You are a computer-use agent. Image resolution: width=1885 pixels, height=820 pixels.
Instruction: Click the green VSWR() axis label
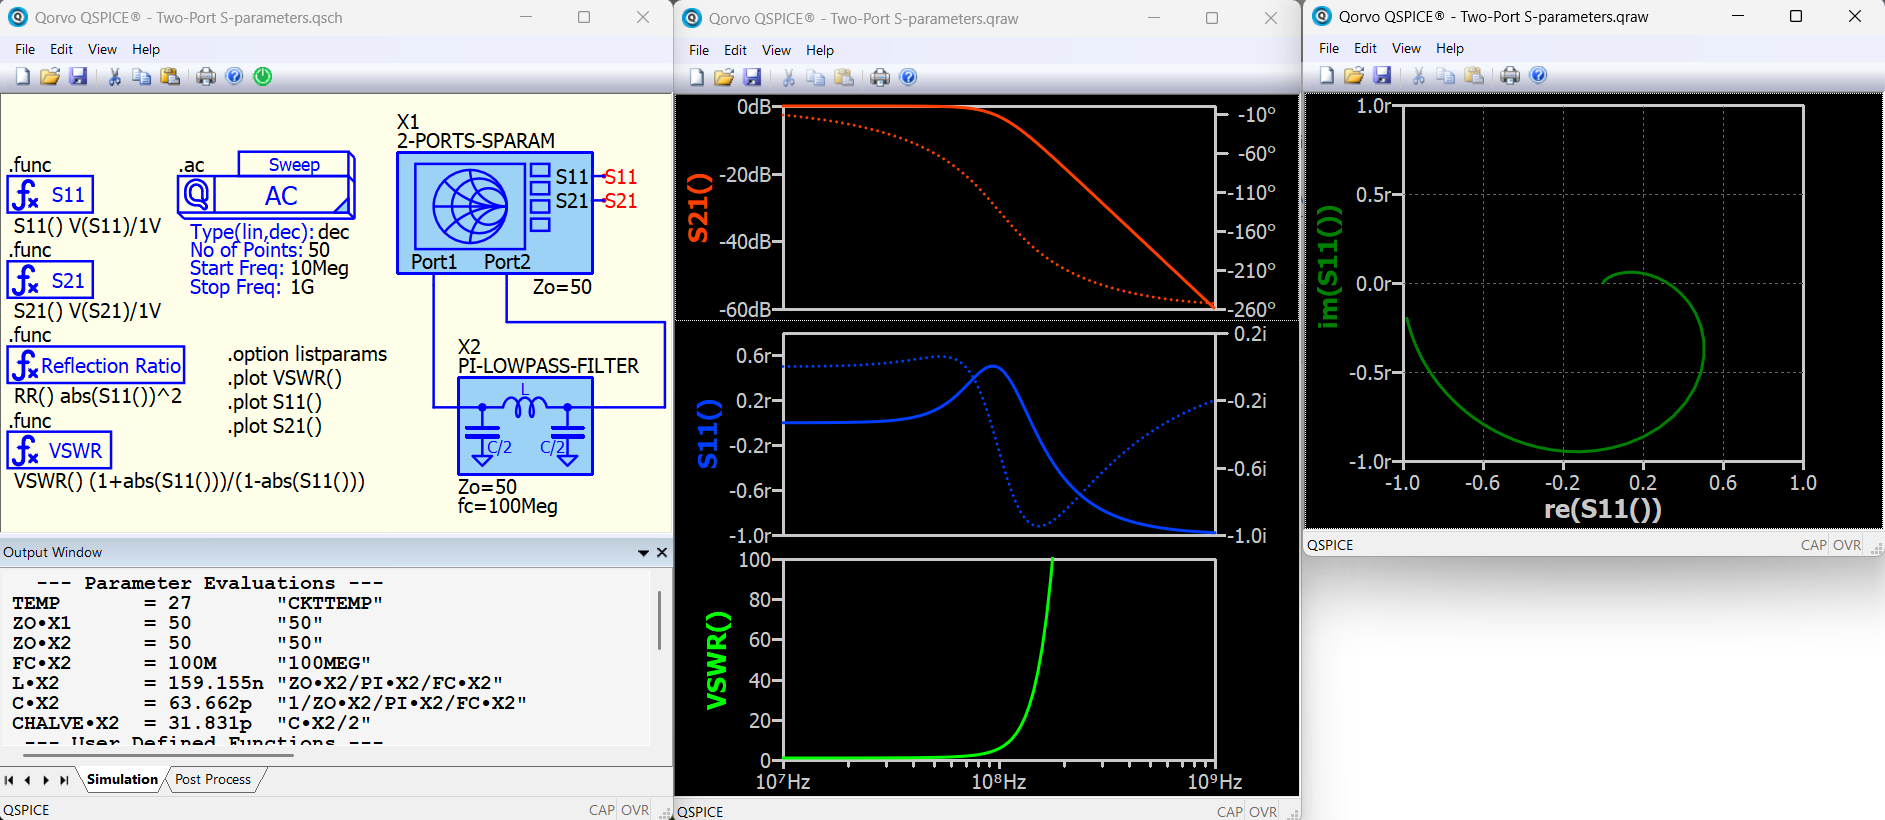717,660
